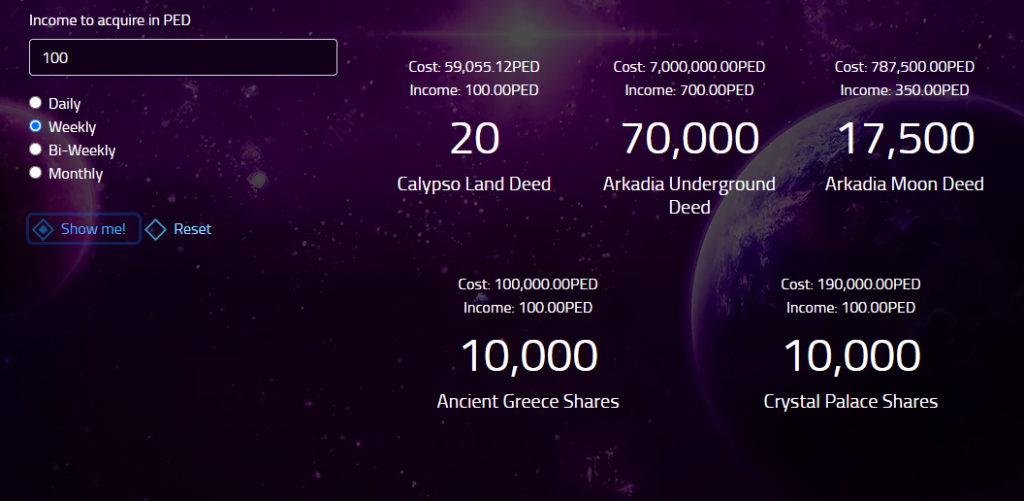Click the Crystal Palace Shares label

pyautogui.click(x=851, y=401)
